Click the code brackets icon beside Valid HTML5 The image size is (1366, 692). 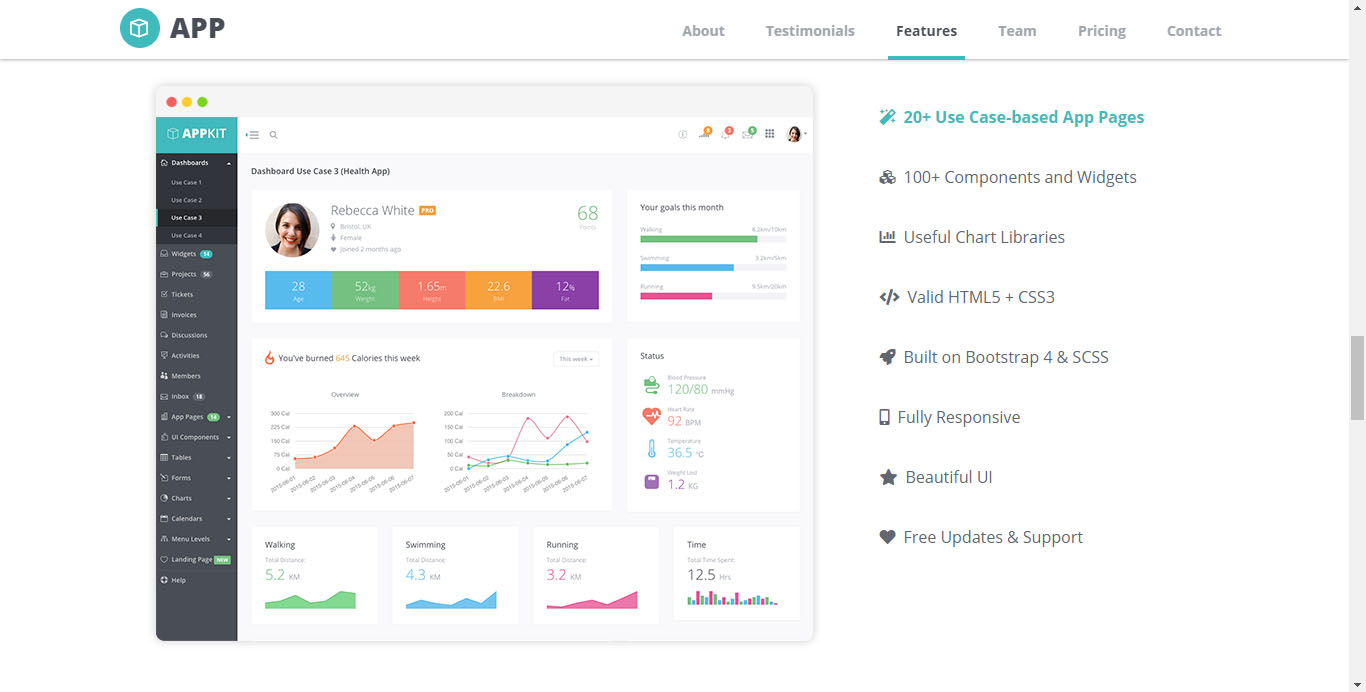click(889, 297)
